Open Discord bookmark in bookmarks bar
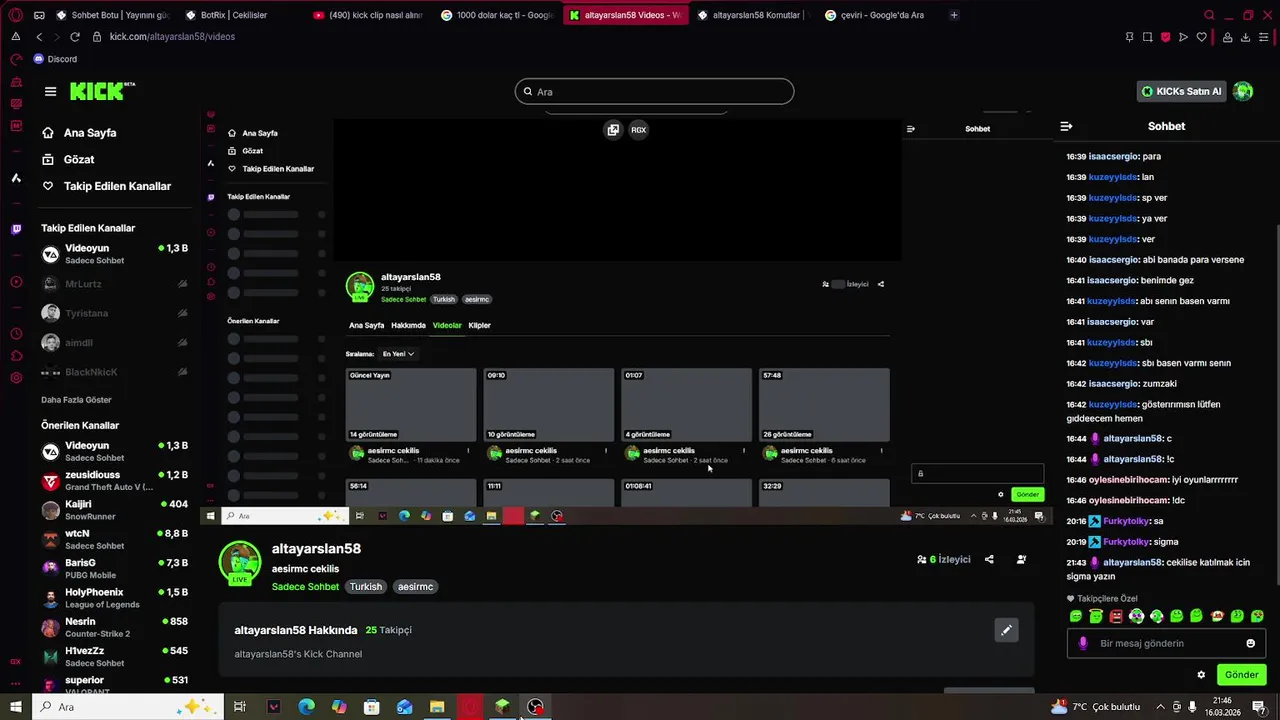This screenshot has width=1280, height=720. coord(55,59)
